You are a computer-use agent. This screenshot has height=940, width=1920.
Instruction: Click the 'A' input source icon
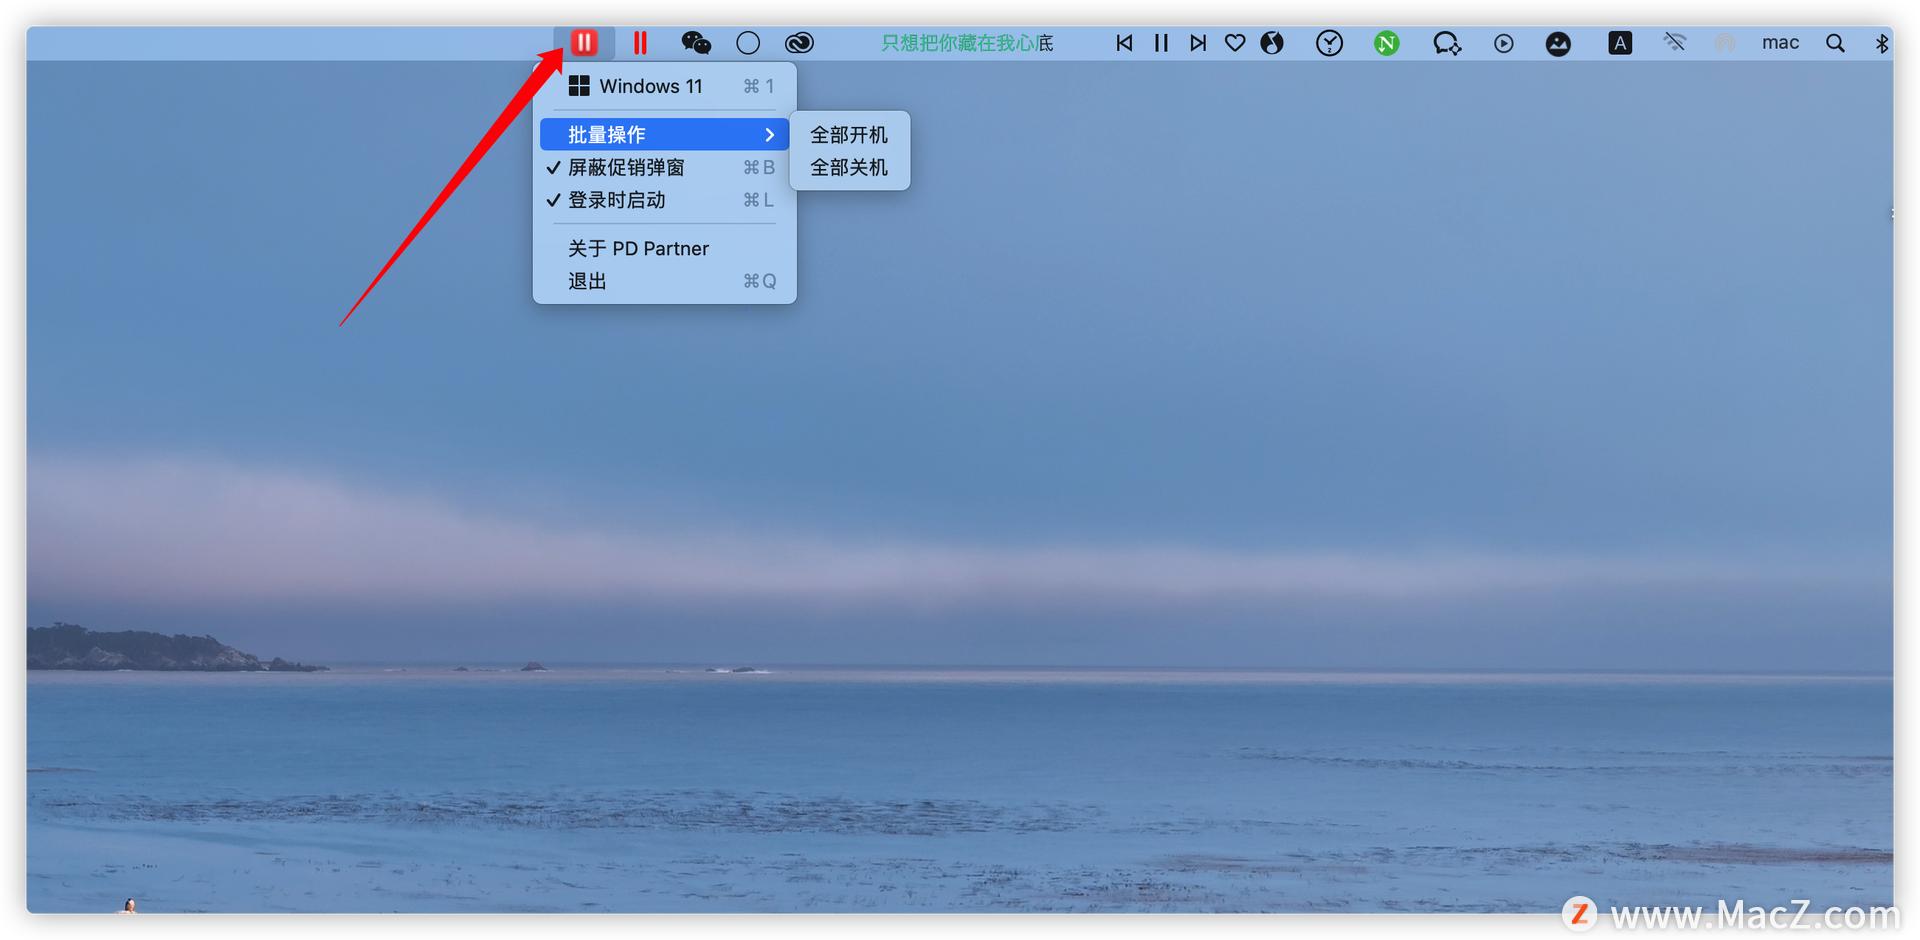(x=1620, y=42)
